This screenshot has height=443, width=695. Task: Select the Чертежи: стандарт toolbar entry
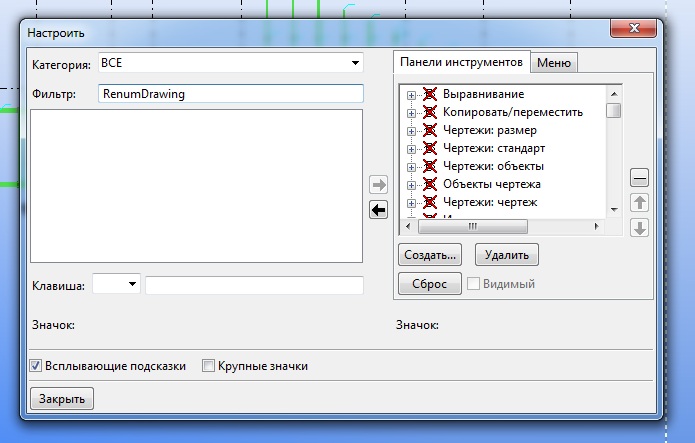494,148
